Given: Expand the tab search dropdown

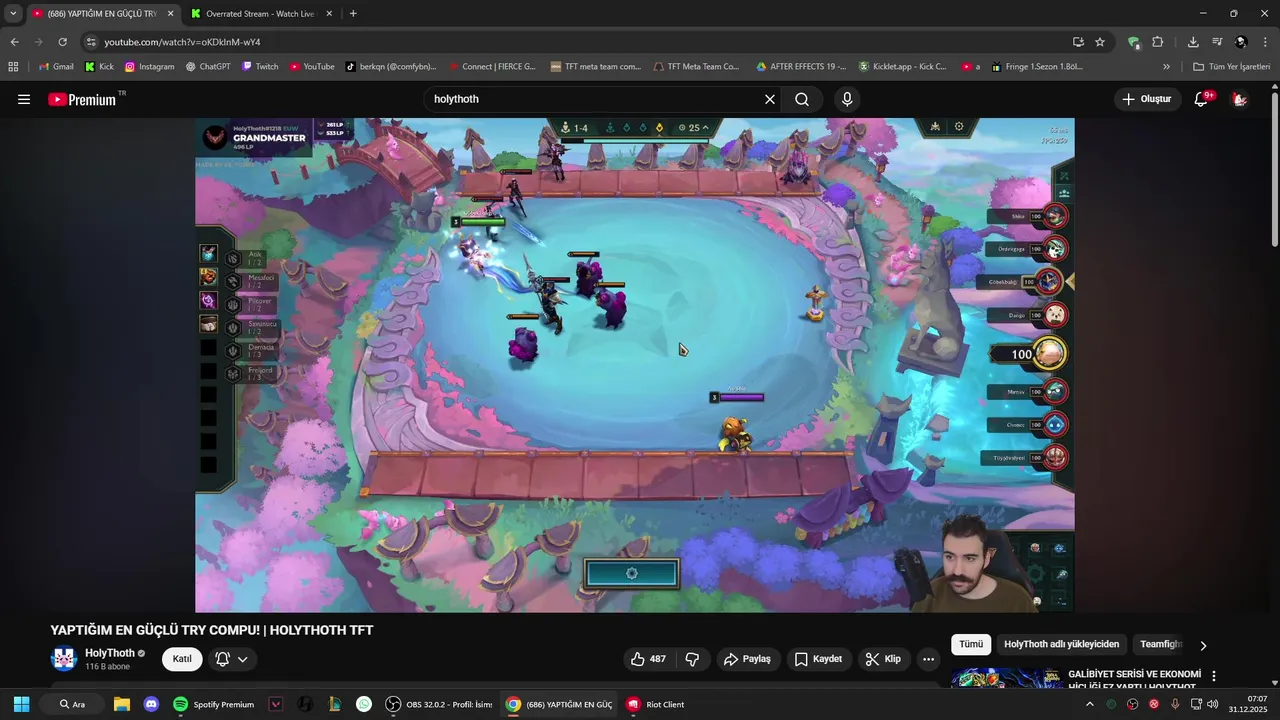Looking at the screenshot, I should tap(13, 13).
